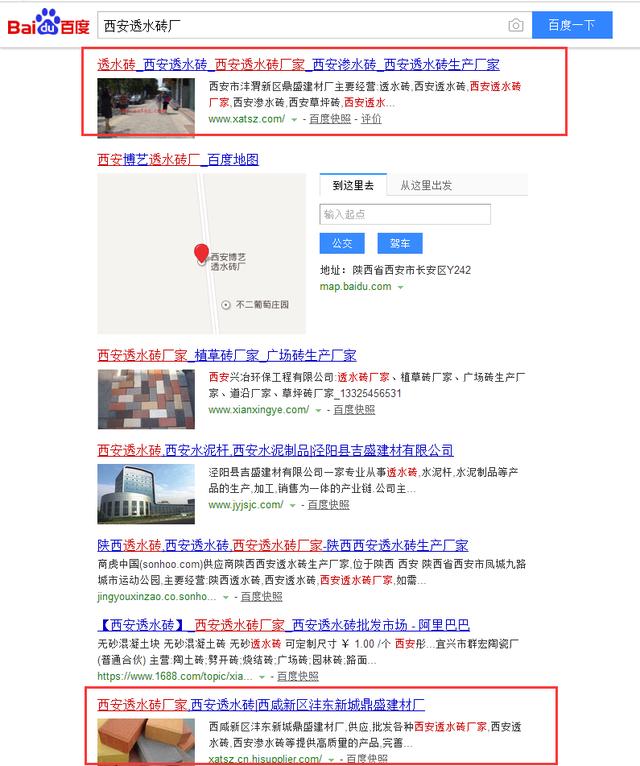Open the map.baidu.com link
This screenshot has width=640, height=766.
point(355,287)
